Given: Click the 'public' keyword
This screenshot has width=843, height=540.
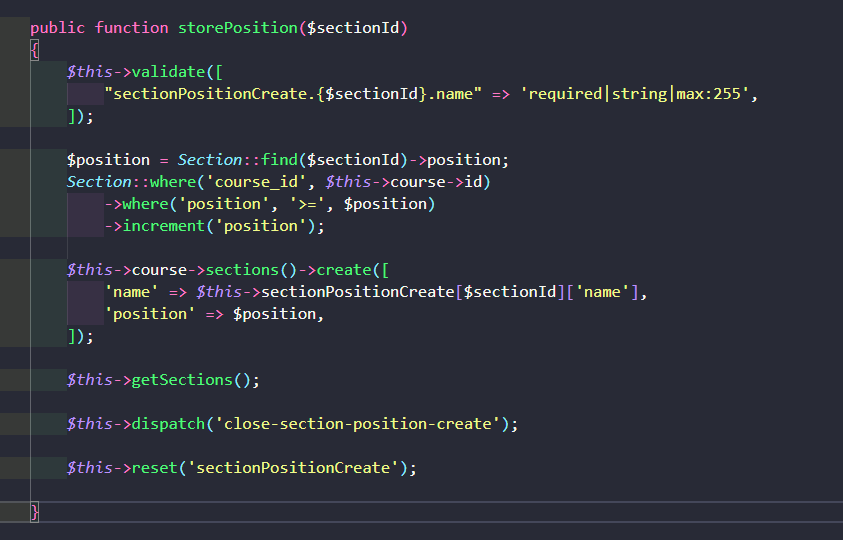Looking at the screenshot, I should tap(58, 28).
